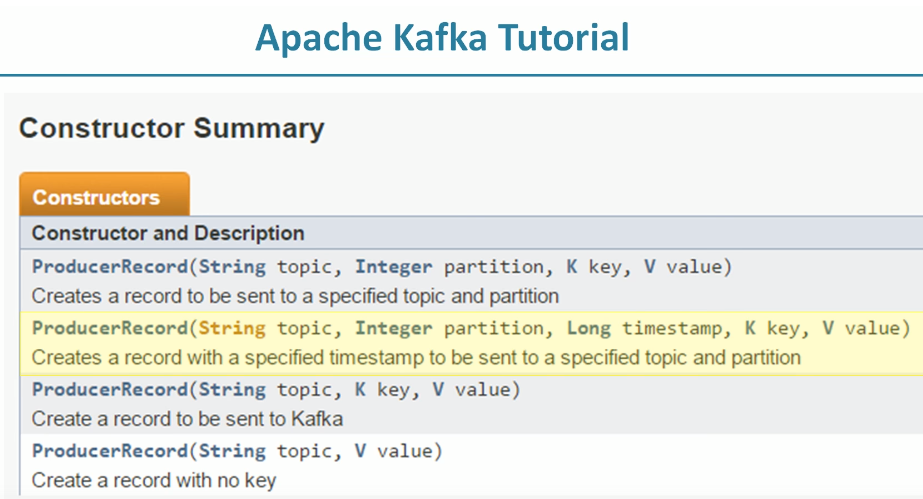Click Integer type in the first constructor row

tap(393, 267)
